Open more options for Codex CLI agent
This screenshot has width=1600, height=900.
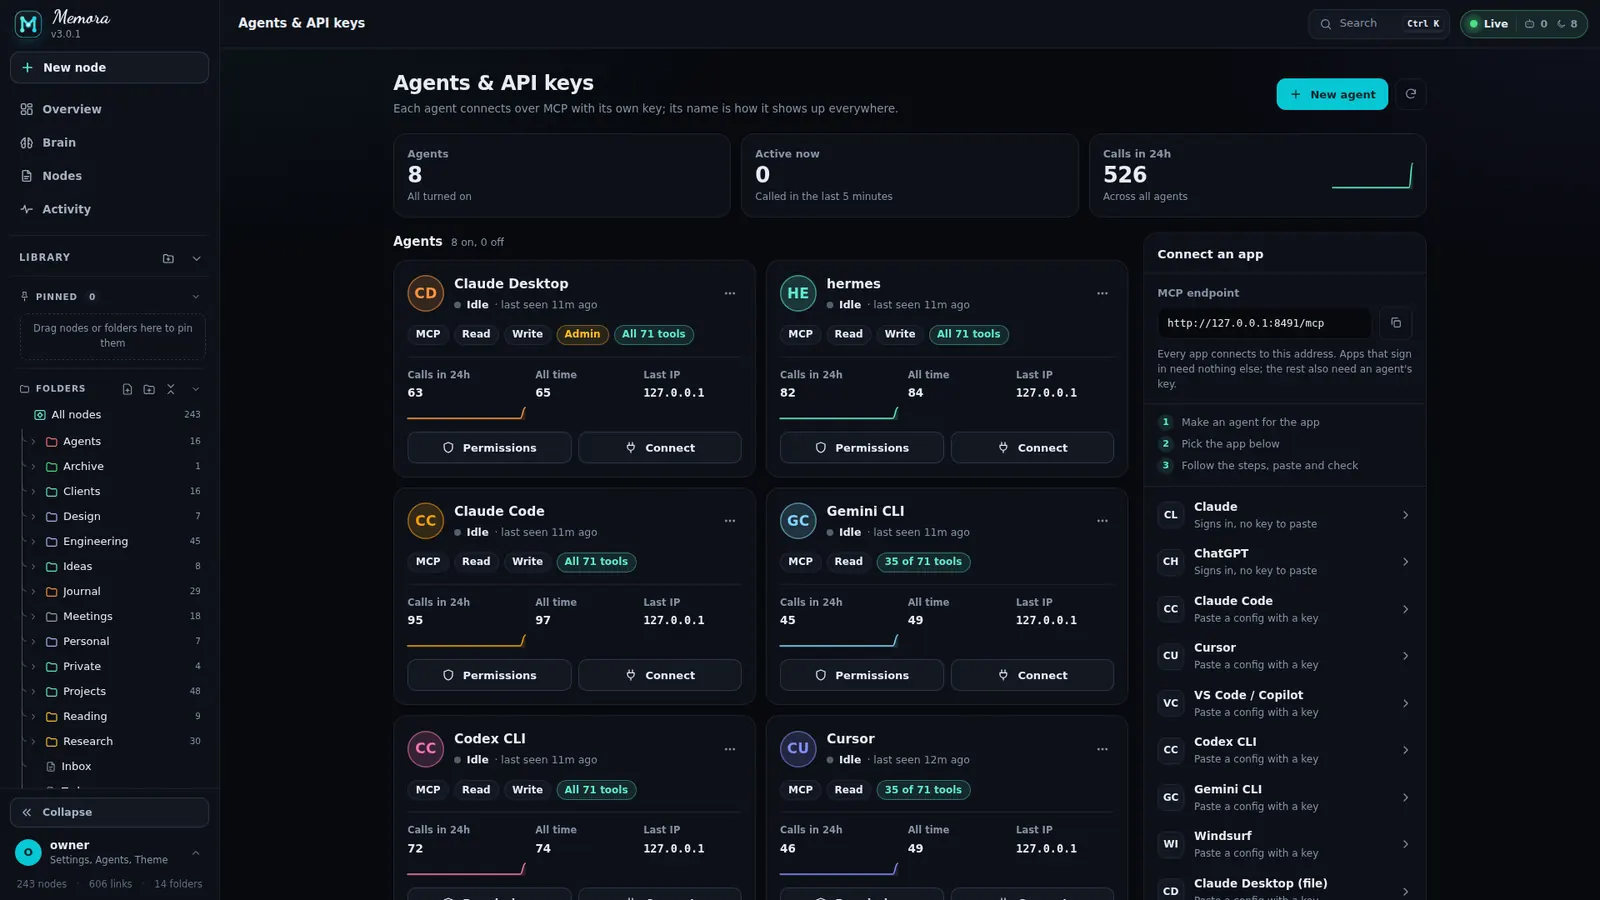point(730,749)
